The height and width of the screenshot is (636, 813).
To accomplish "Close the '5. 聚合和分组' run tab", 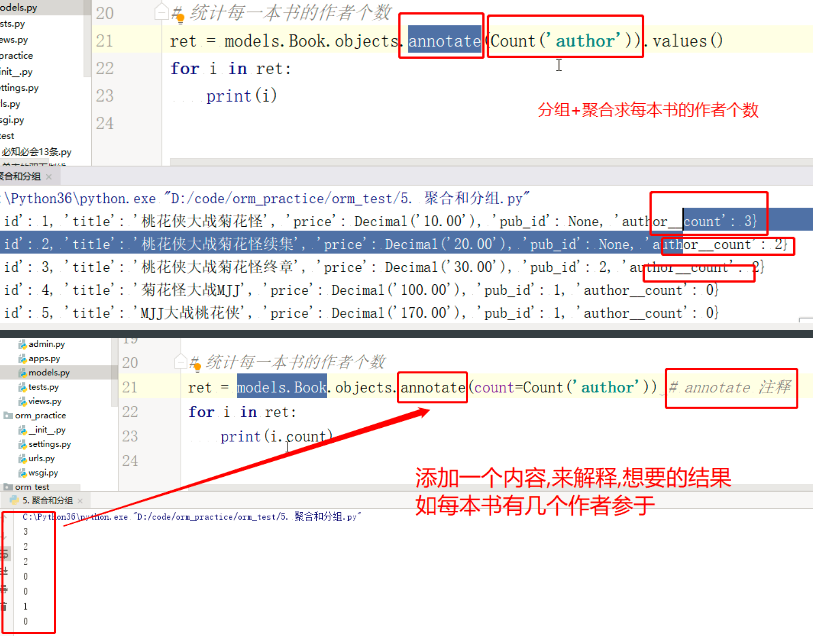I will click(x=80, y=501).
